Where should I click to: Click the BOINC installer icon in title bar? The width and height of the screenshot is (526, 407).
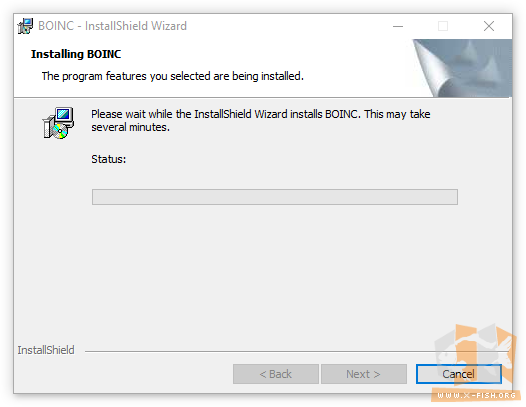pyautogui.click(x=25, y=26)
